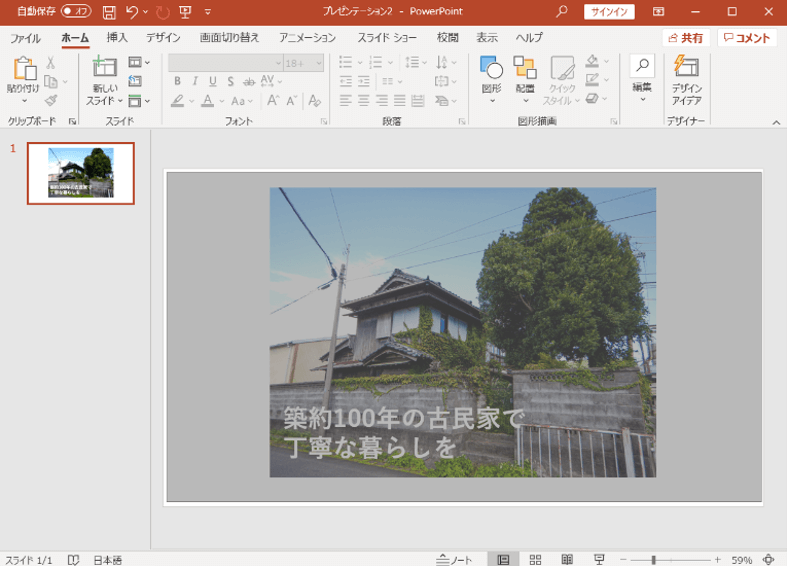Select slide 1 thumbnail in the panel
Screen dimensions: 787x566
pyautogui.click(x=81, y=173)
